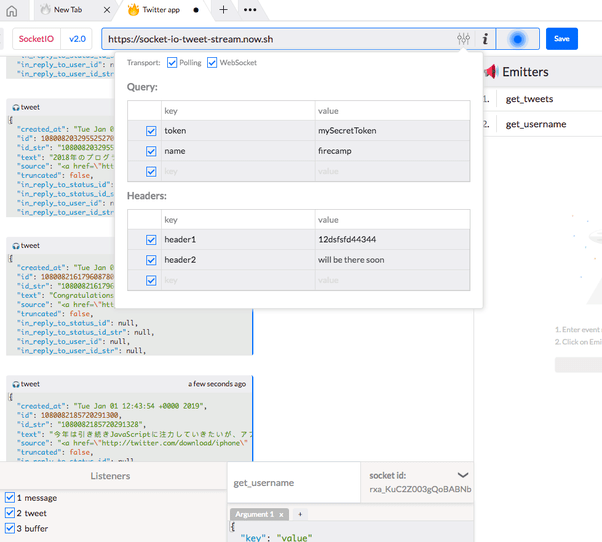602x542 pixels.
Task: Uncheck the tweet listener
Action: pos(10,513)
